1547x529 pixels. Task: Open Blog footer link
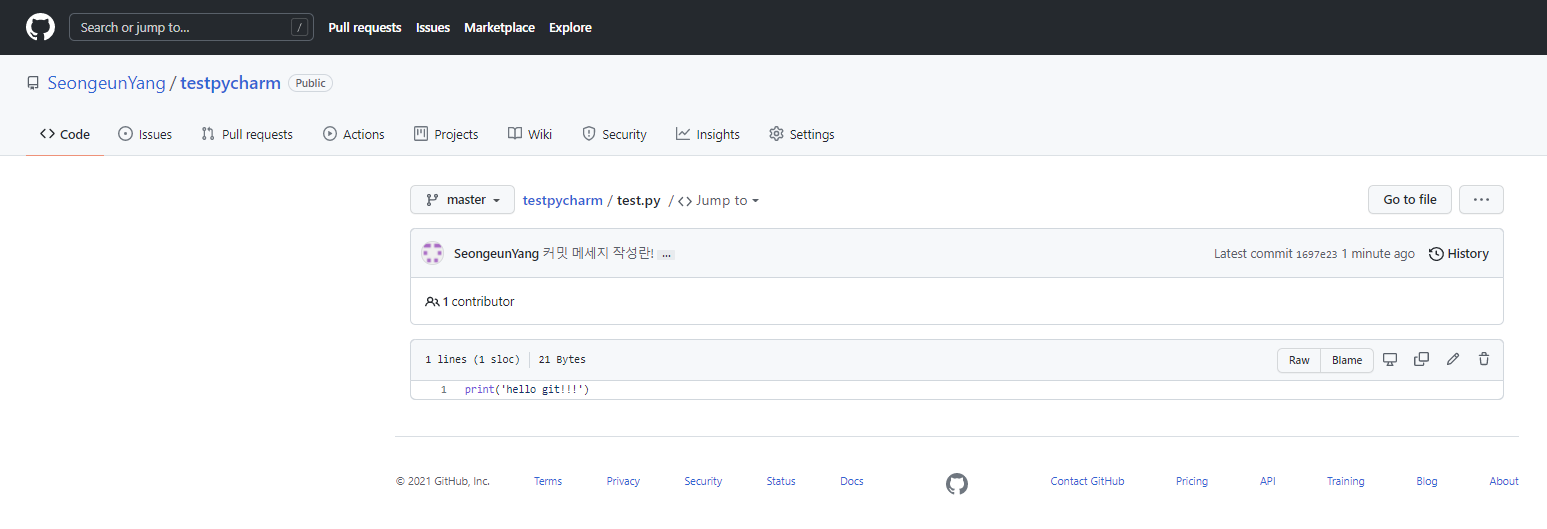(x=1427, y=481)
